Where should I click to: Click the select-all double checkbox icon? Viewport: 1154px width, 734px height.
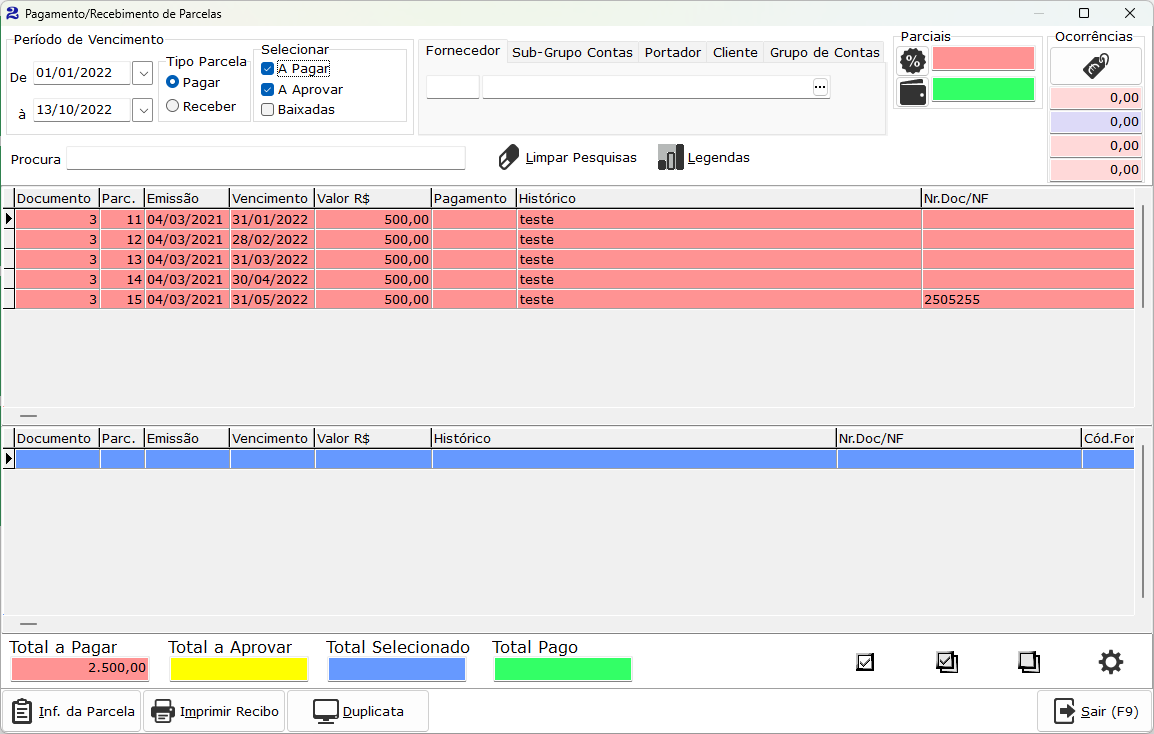(x=947, y=662)
